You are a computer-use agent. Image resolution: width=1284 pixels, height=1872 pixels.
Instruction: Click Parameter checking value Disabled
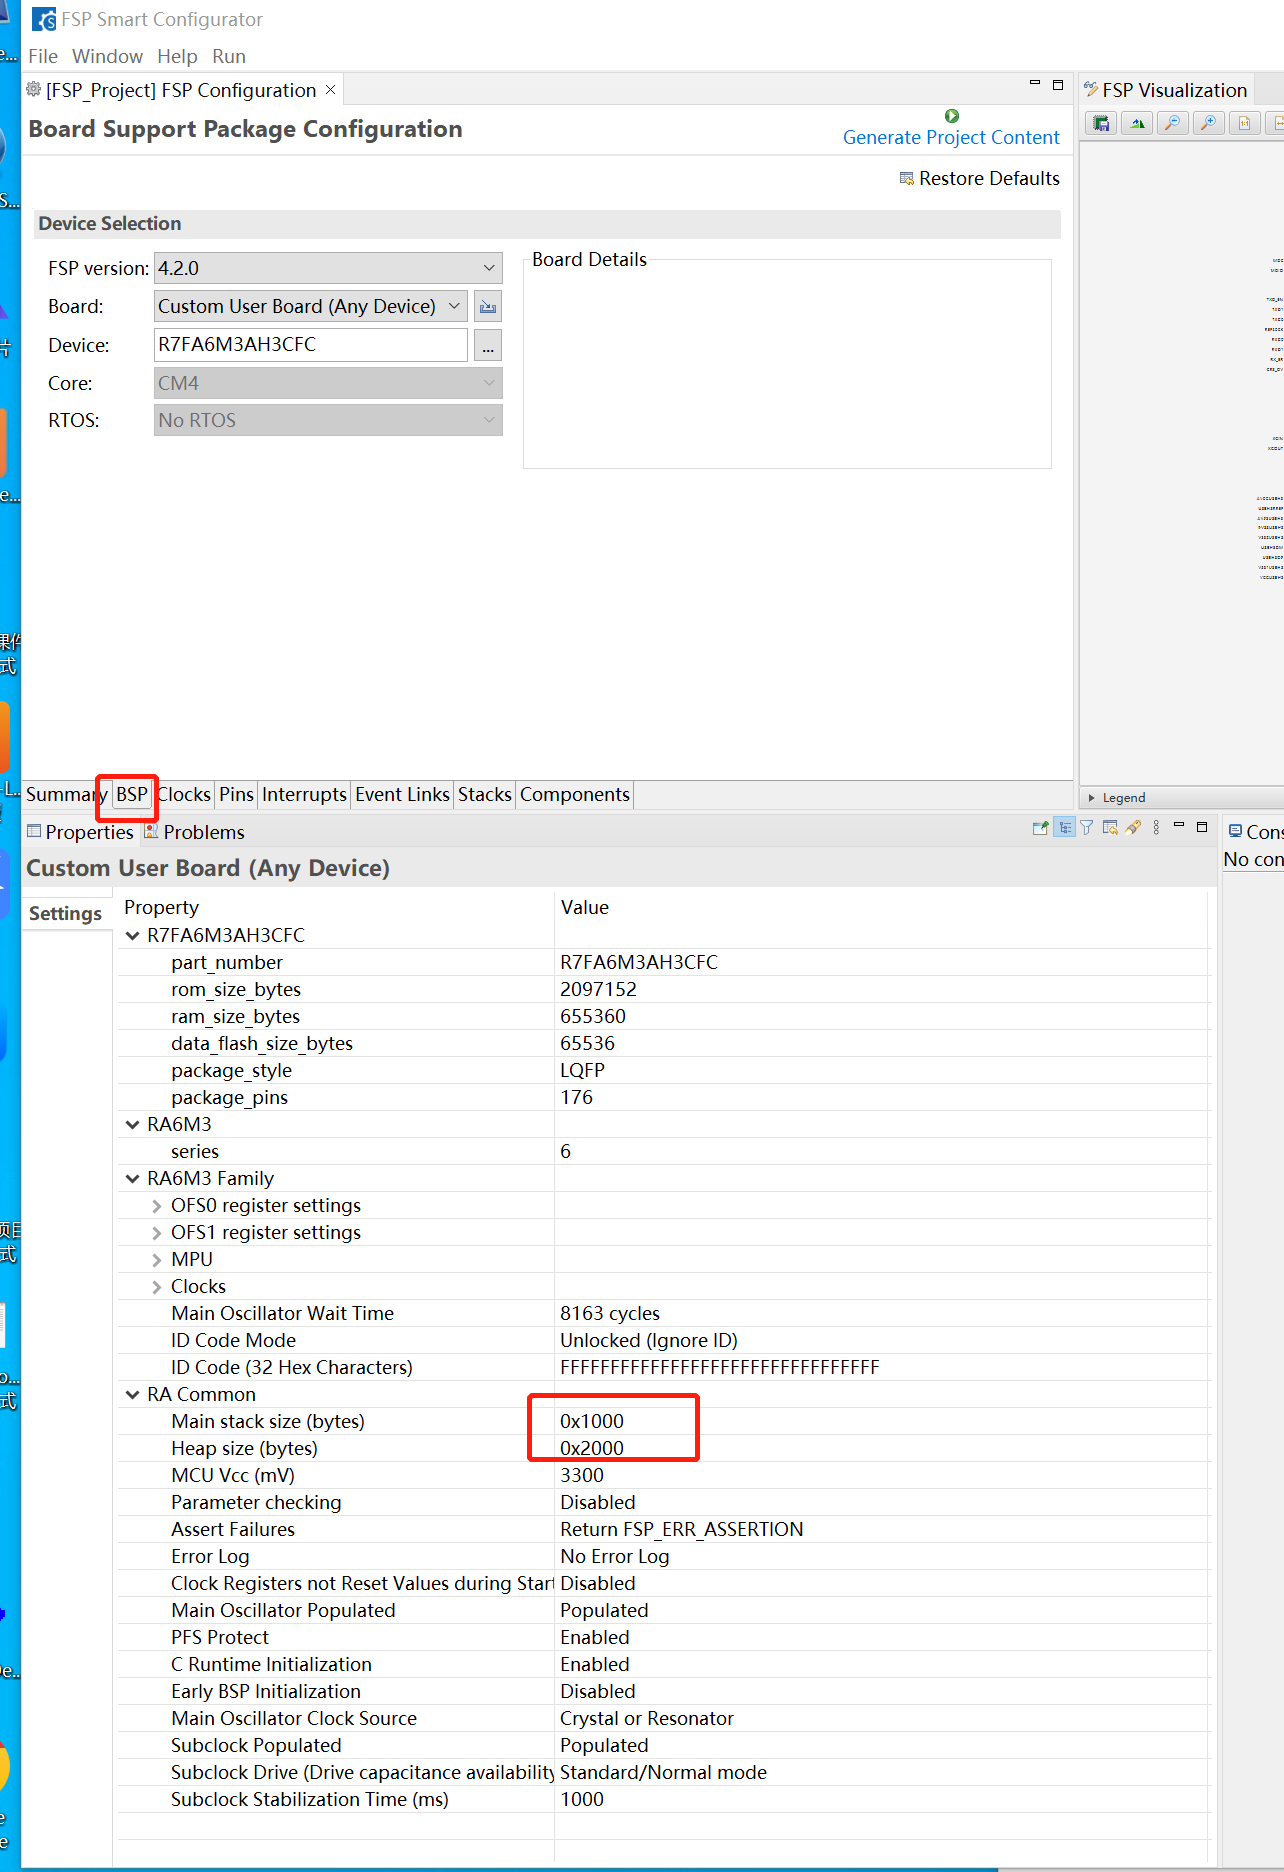coord(598,1503)
